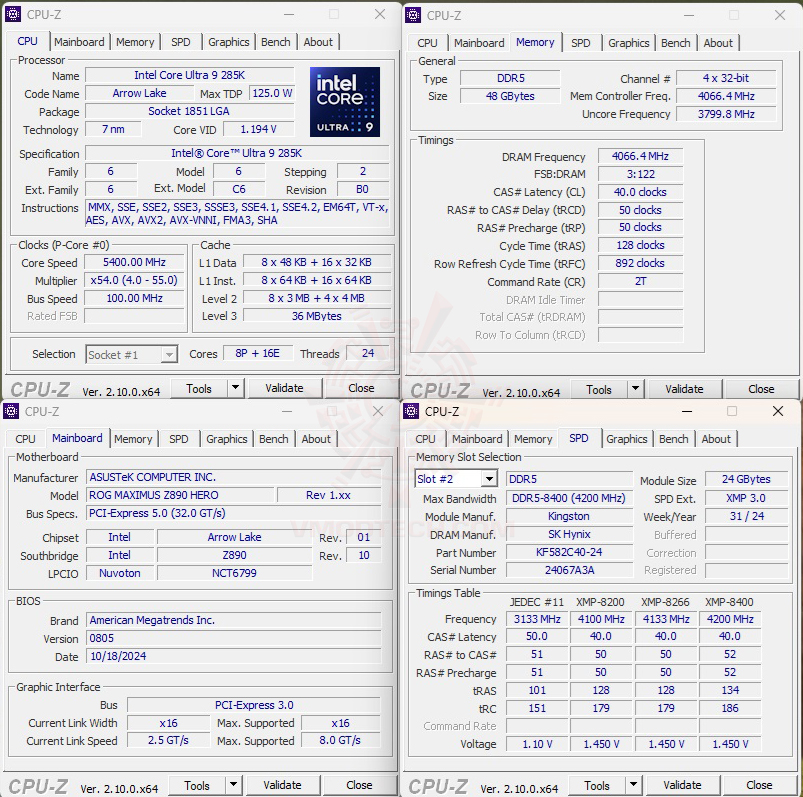The height and width of the screenshot is (797, 803).
Task: Select SPD tab in top-right Memory window
Action: [x=580, y=43]
